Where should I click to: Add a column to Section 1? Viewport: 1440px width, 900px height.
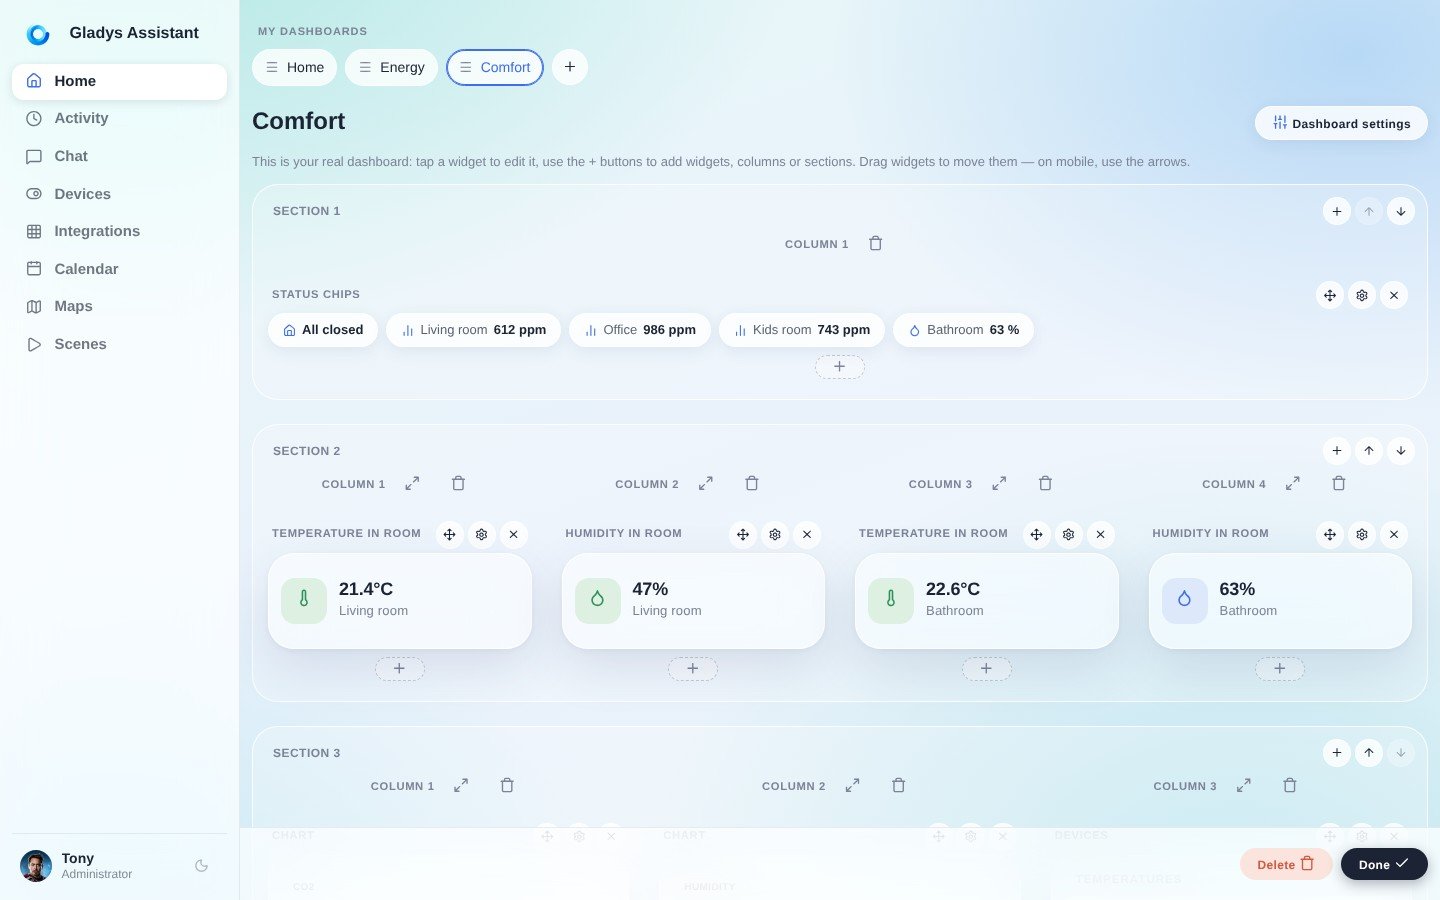(1337, 211)
